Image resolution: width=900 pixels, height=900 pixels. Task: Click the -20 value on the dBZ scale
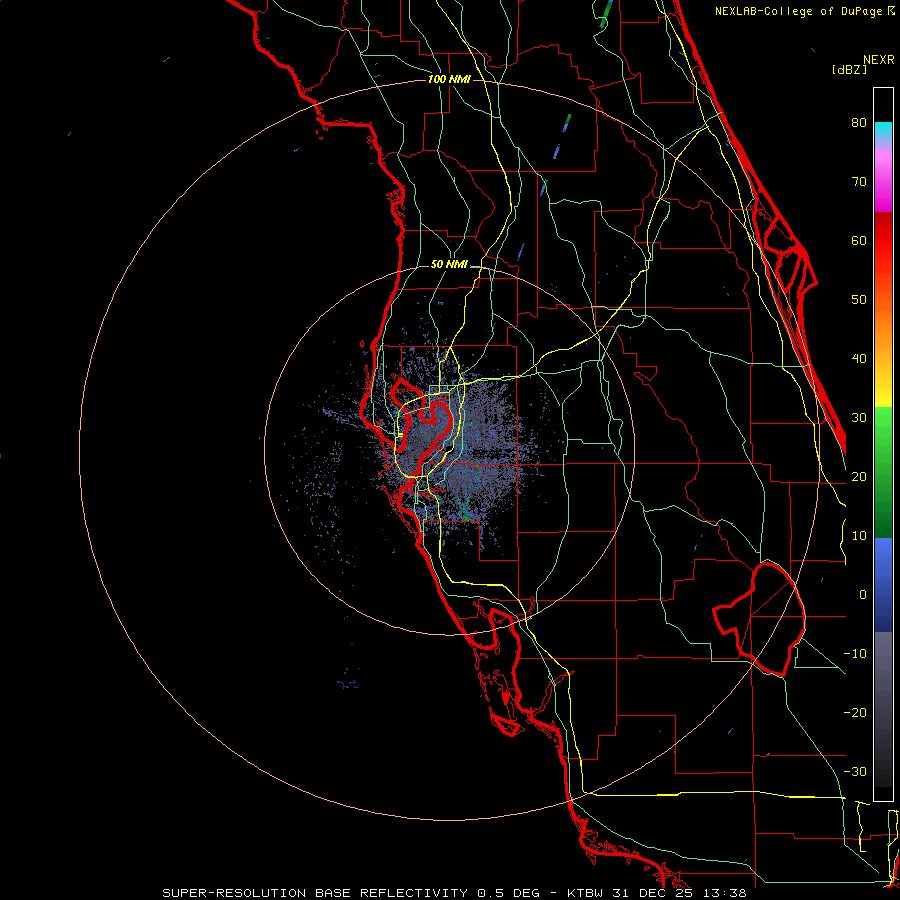click(x=855, y=712)
